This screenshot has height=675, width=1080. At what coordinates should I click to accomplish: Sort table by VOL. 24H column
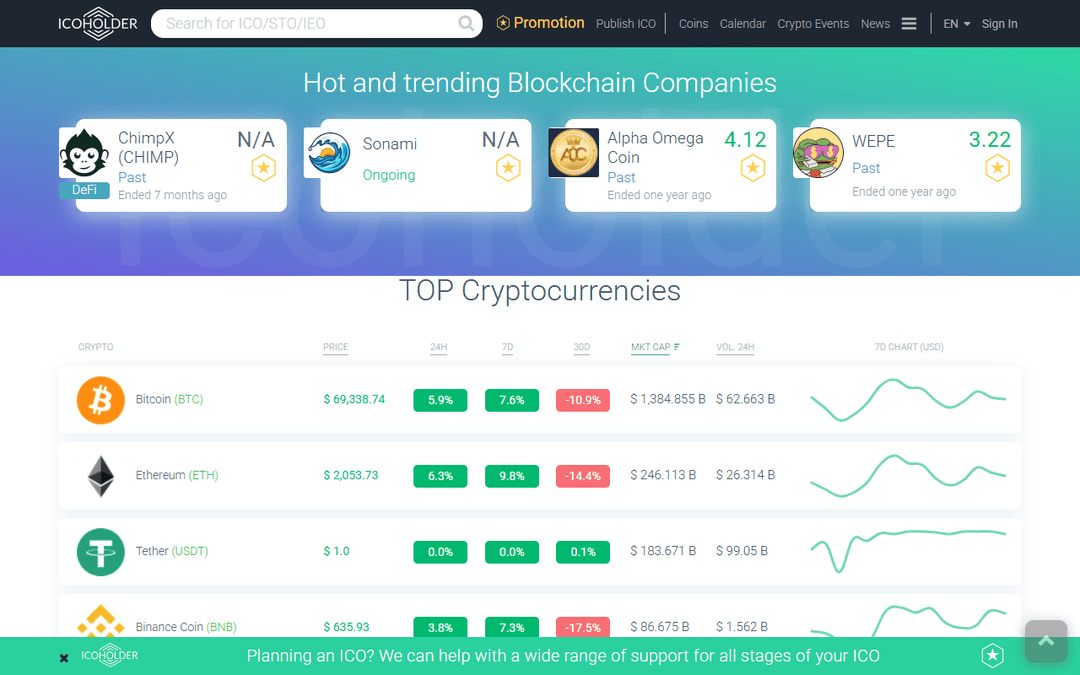tap(736, 347)
